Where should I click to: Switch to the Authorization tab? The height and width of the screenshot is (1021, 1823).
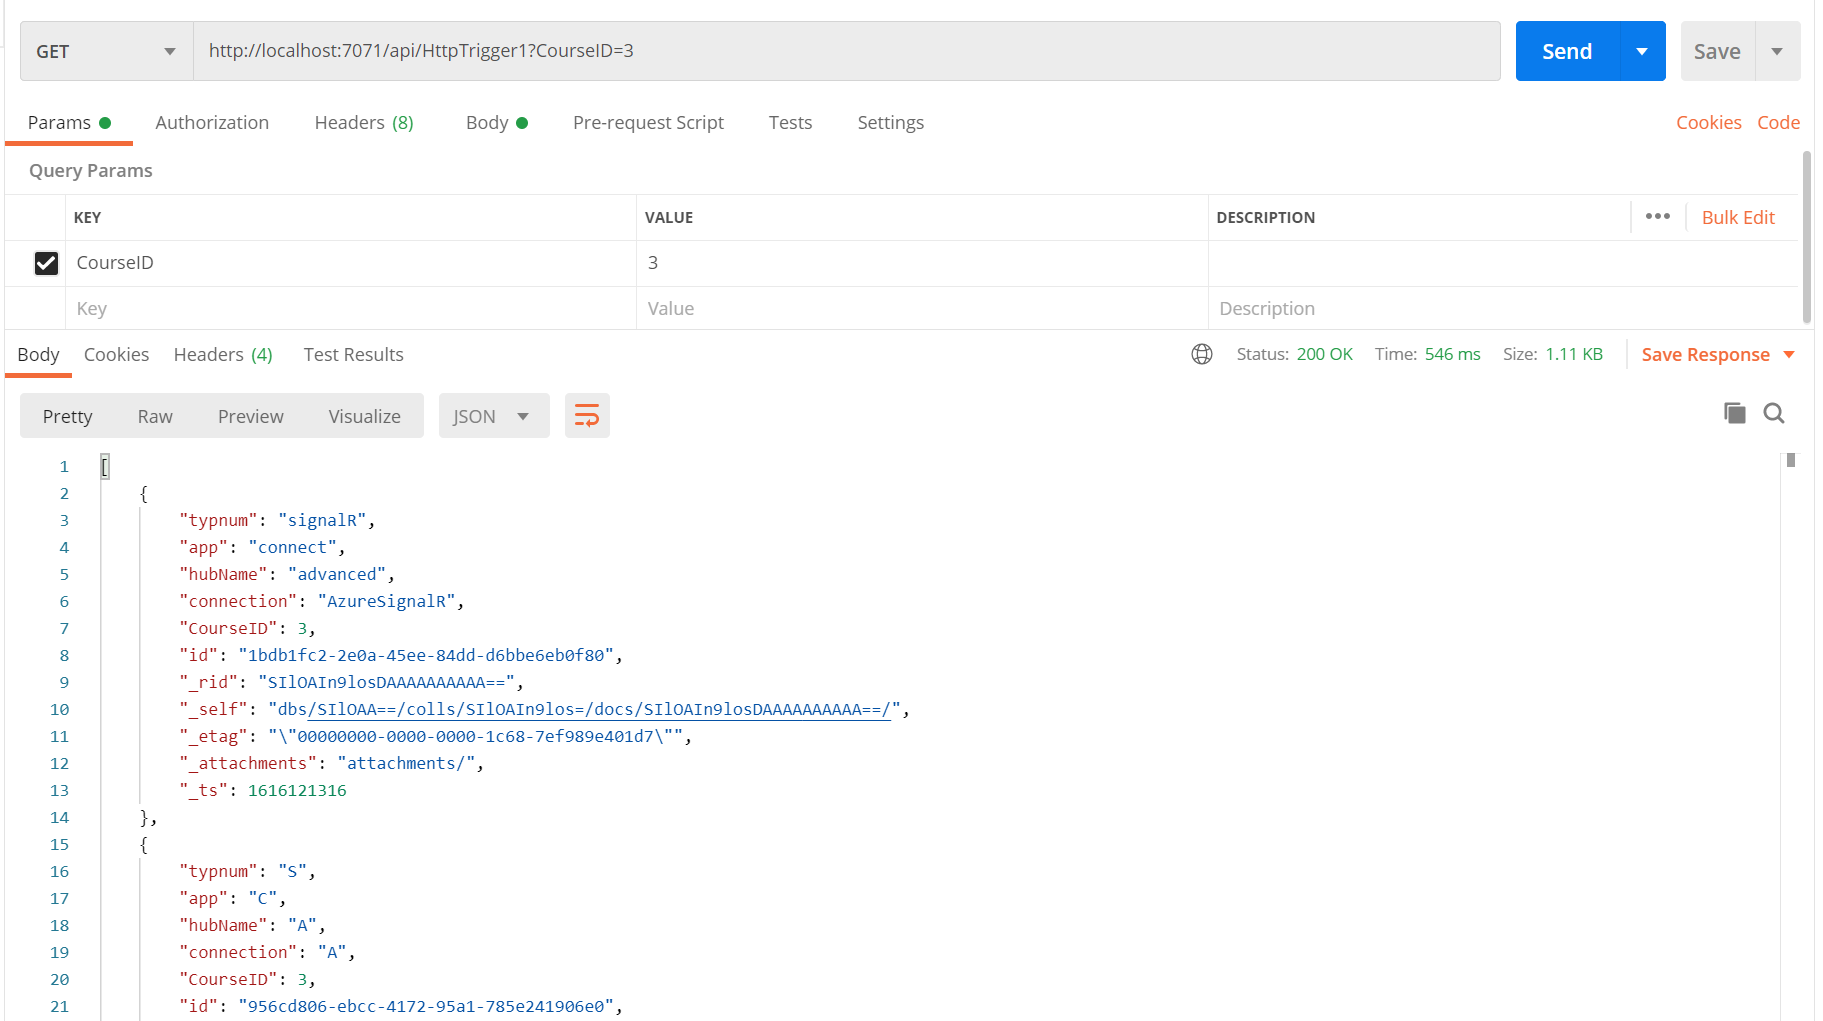click(x=212, y=122)
